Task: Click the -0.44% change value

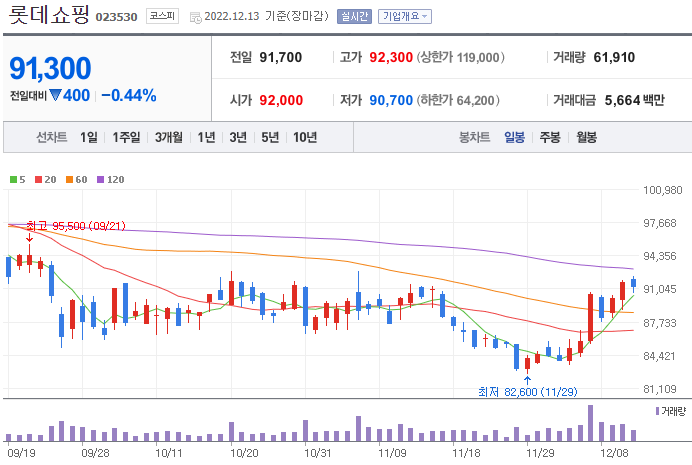Action: click(x=129, y=95)
